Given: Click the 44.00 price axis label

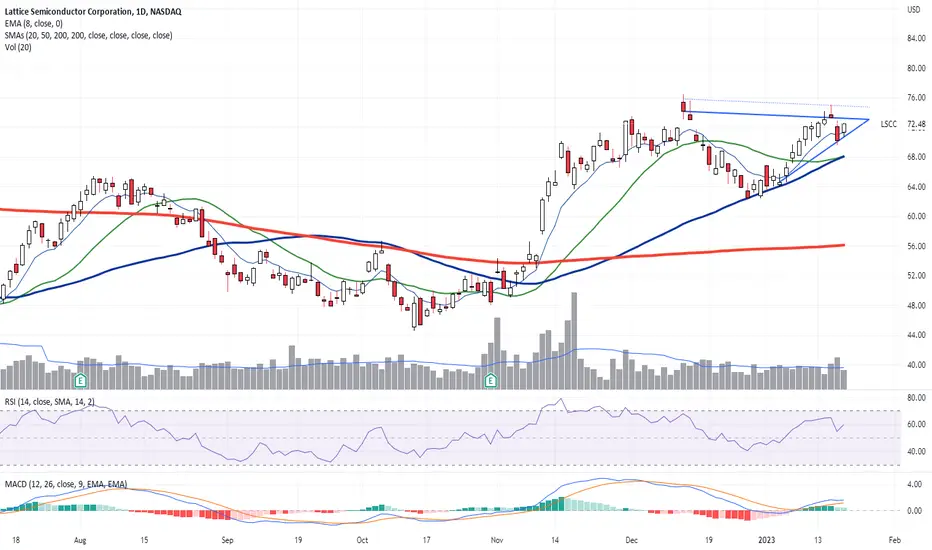Looking at the screenshot, I should [x=917, y=335].
